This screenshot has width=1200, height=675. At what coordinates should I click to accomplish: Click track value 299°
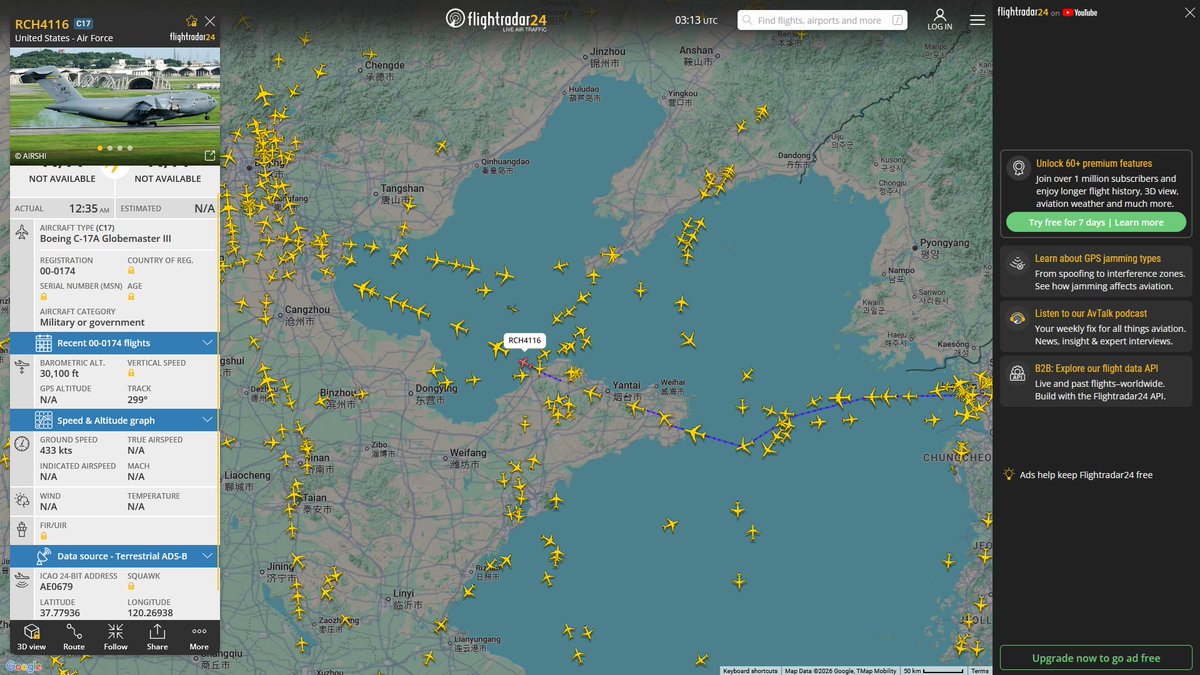[136, 400]
